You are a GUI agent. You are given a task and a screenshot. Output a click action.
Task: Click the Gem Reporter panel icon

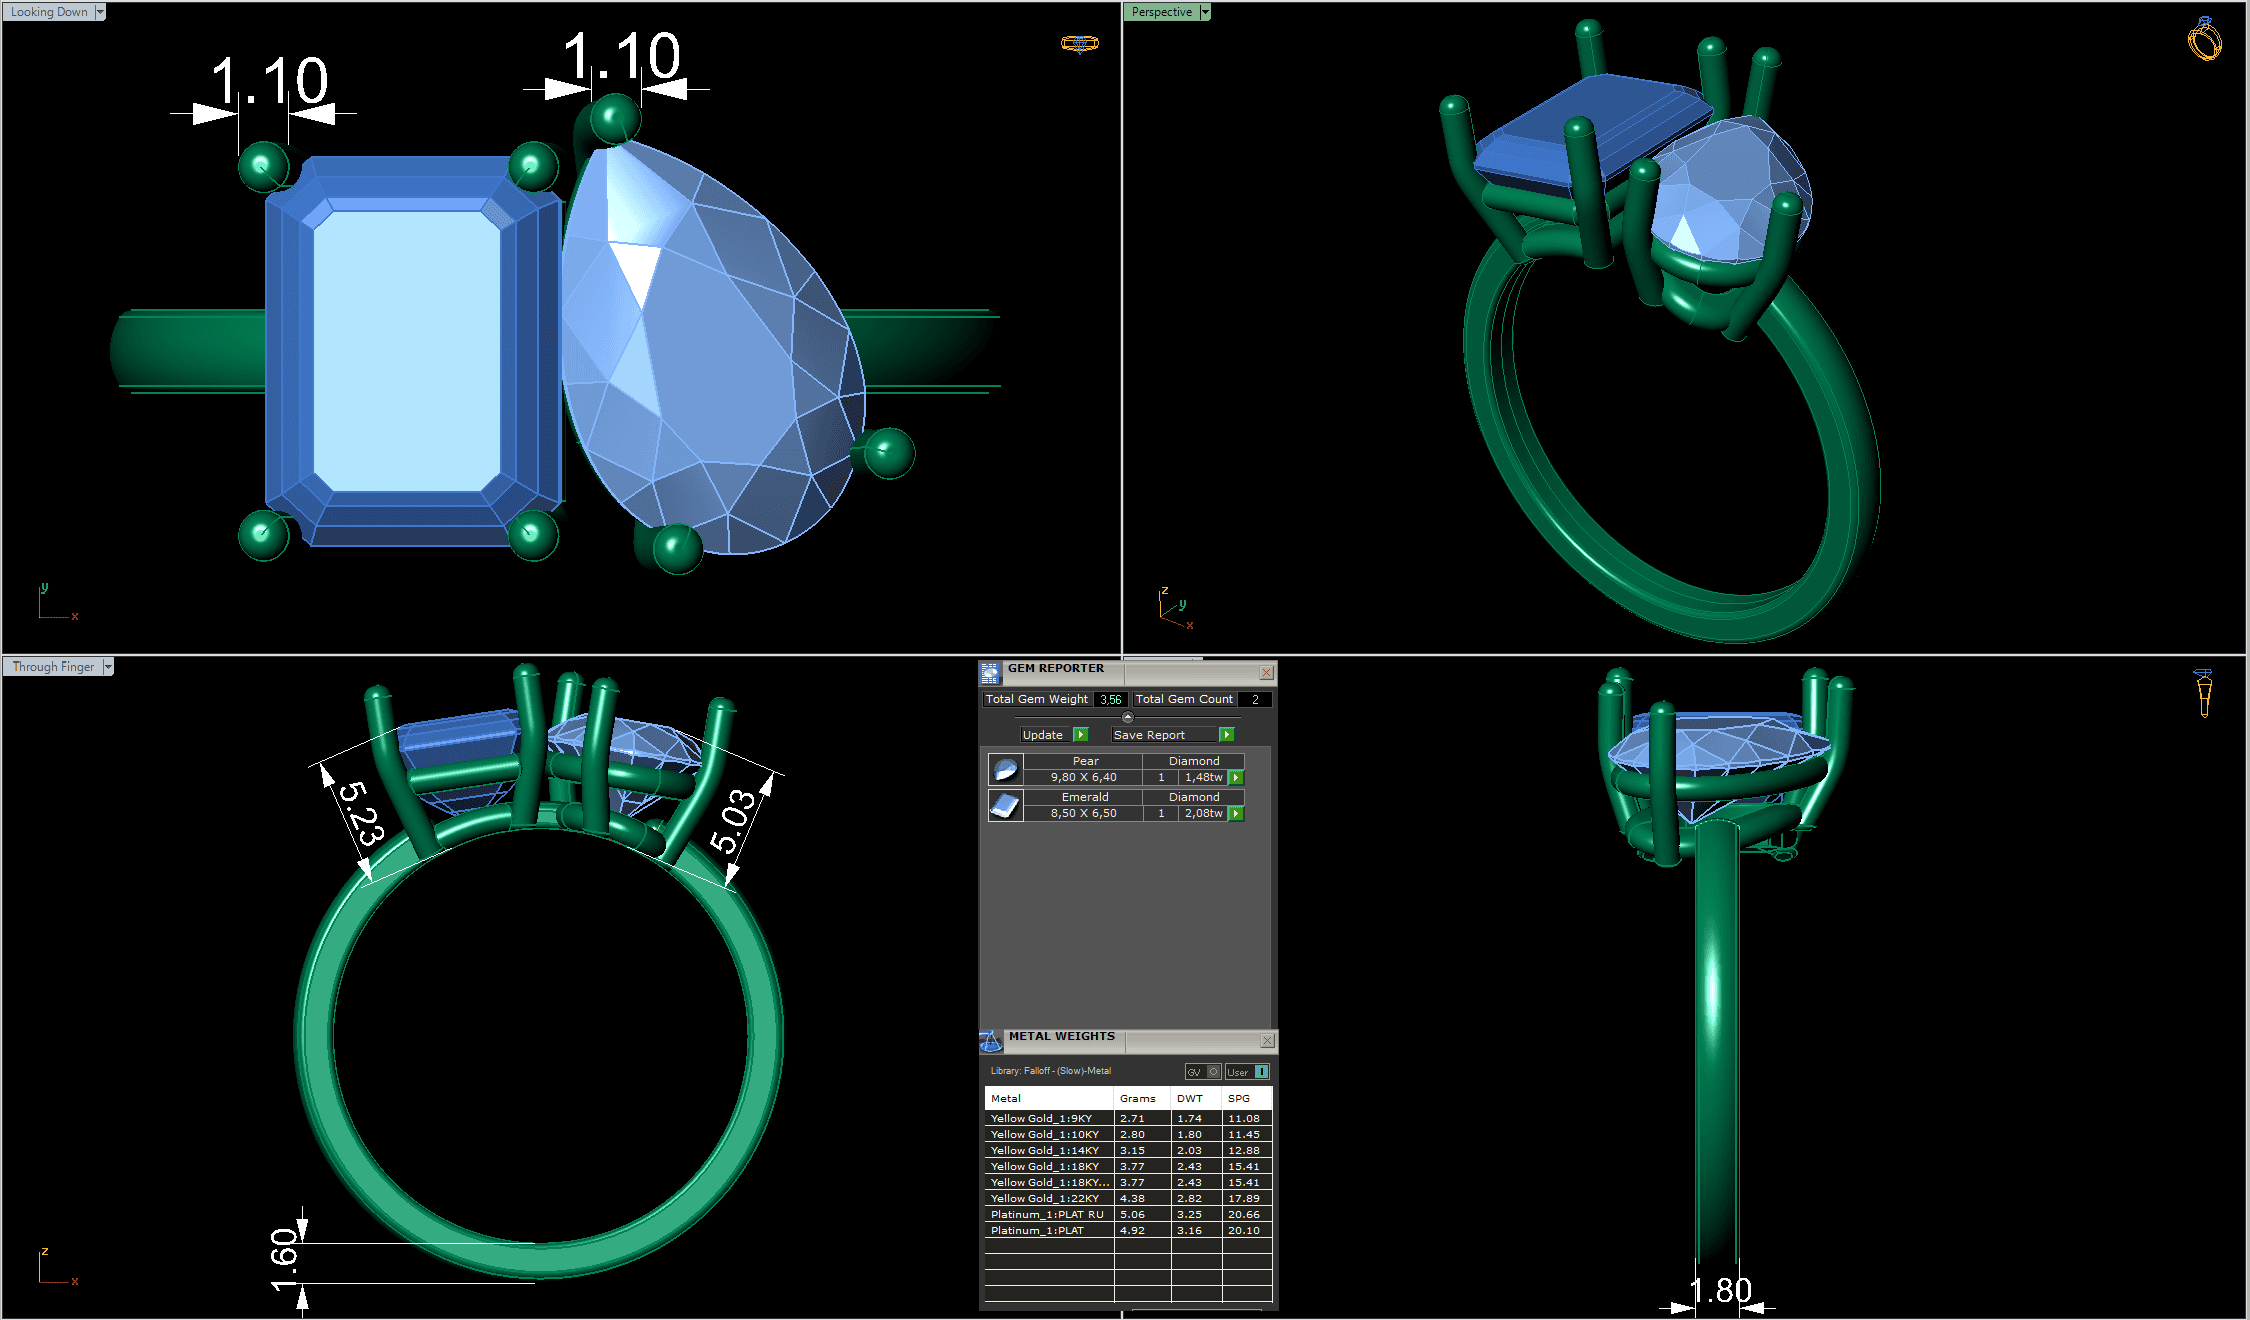990,672
